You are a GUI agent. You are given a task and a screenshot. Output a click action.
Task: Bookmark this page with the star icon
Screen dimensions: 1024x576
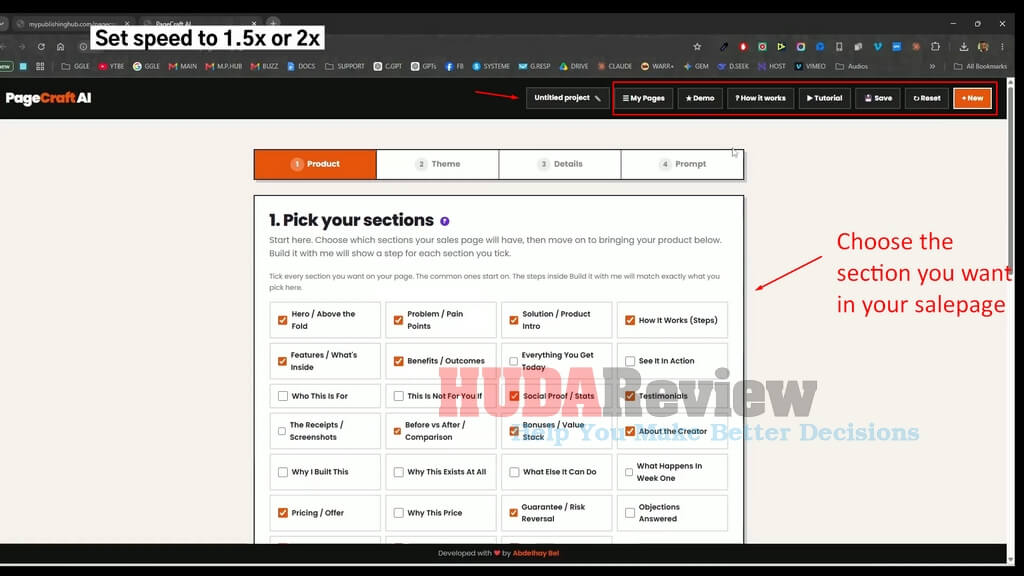coord(697,47)
